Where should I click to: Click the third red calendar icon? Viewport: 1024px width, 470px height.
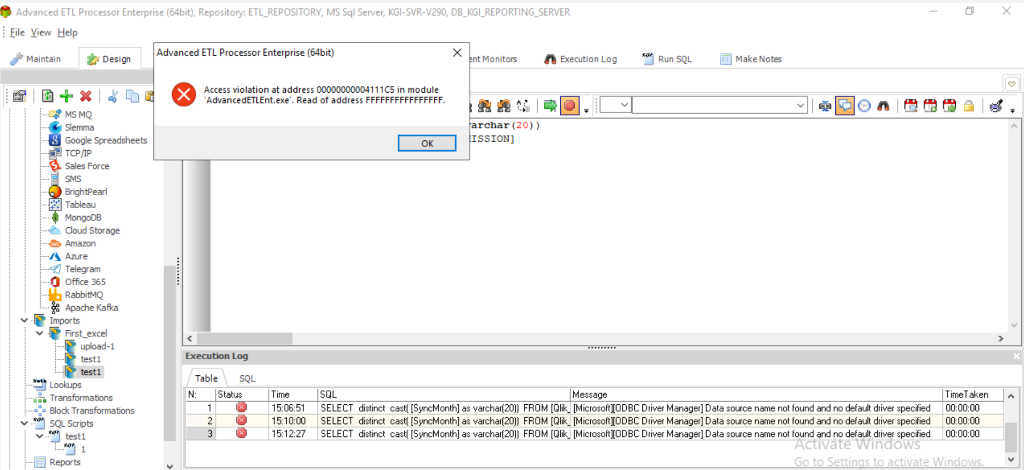coord(950,106)
